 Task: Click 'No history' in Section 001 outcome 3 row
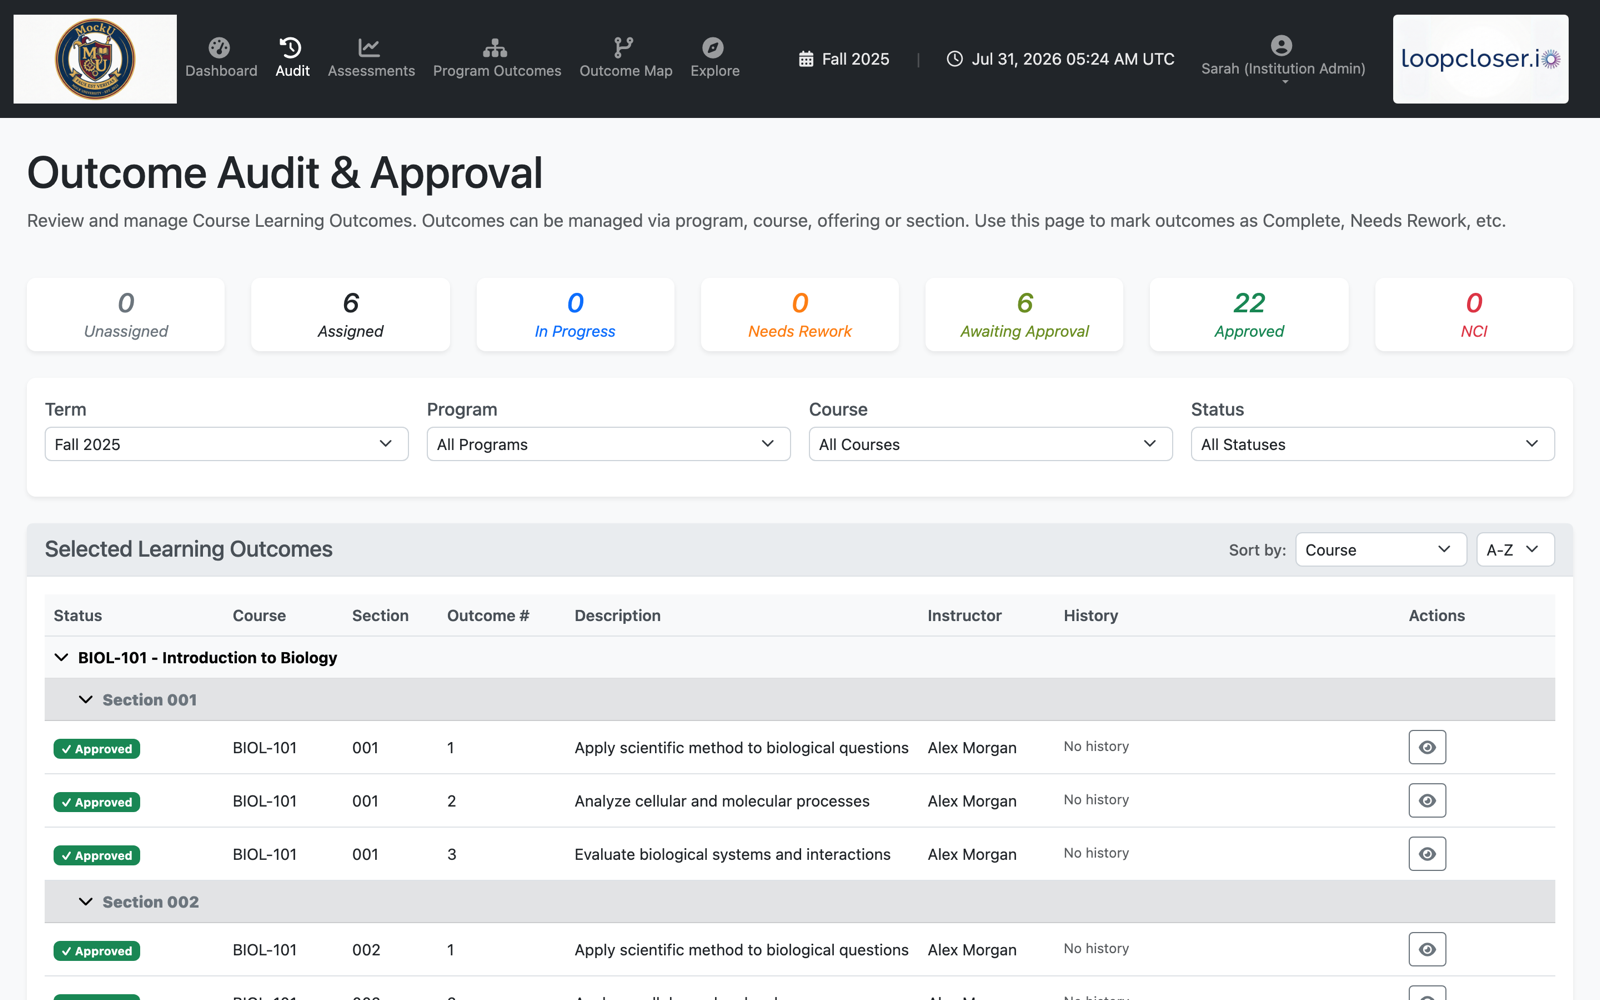(x=1096, y=853)
